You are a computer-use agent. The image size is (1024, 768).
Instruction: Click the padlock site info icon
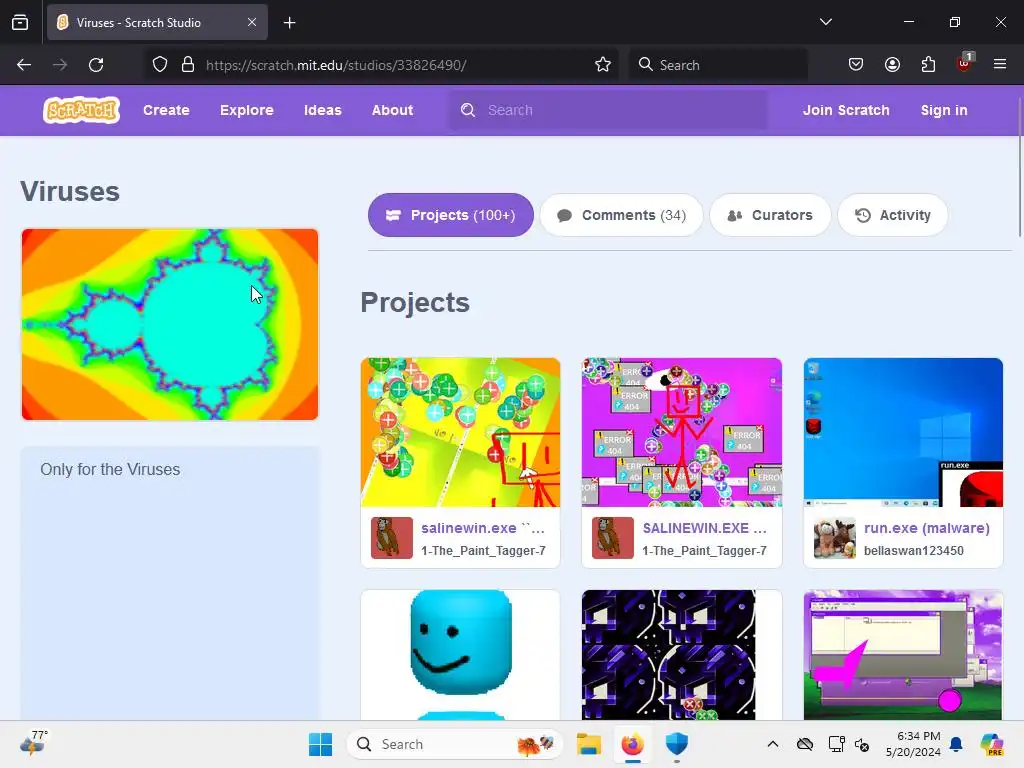(x=188, y=65)
